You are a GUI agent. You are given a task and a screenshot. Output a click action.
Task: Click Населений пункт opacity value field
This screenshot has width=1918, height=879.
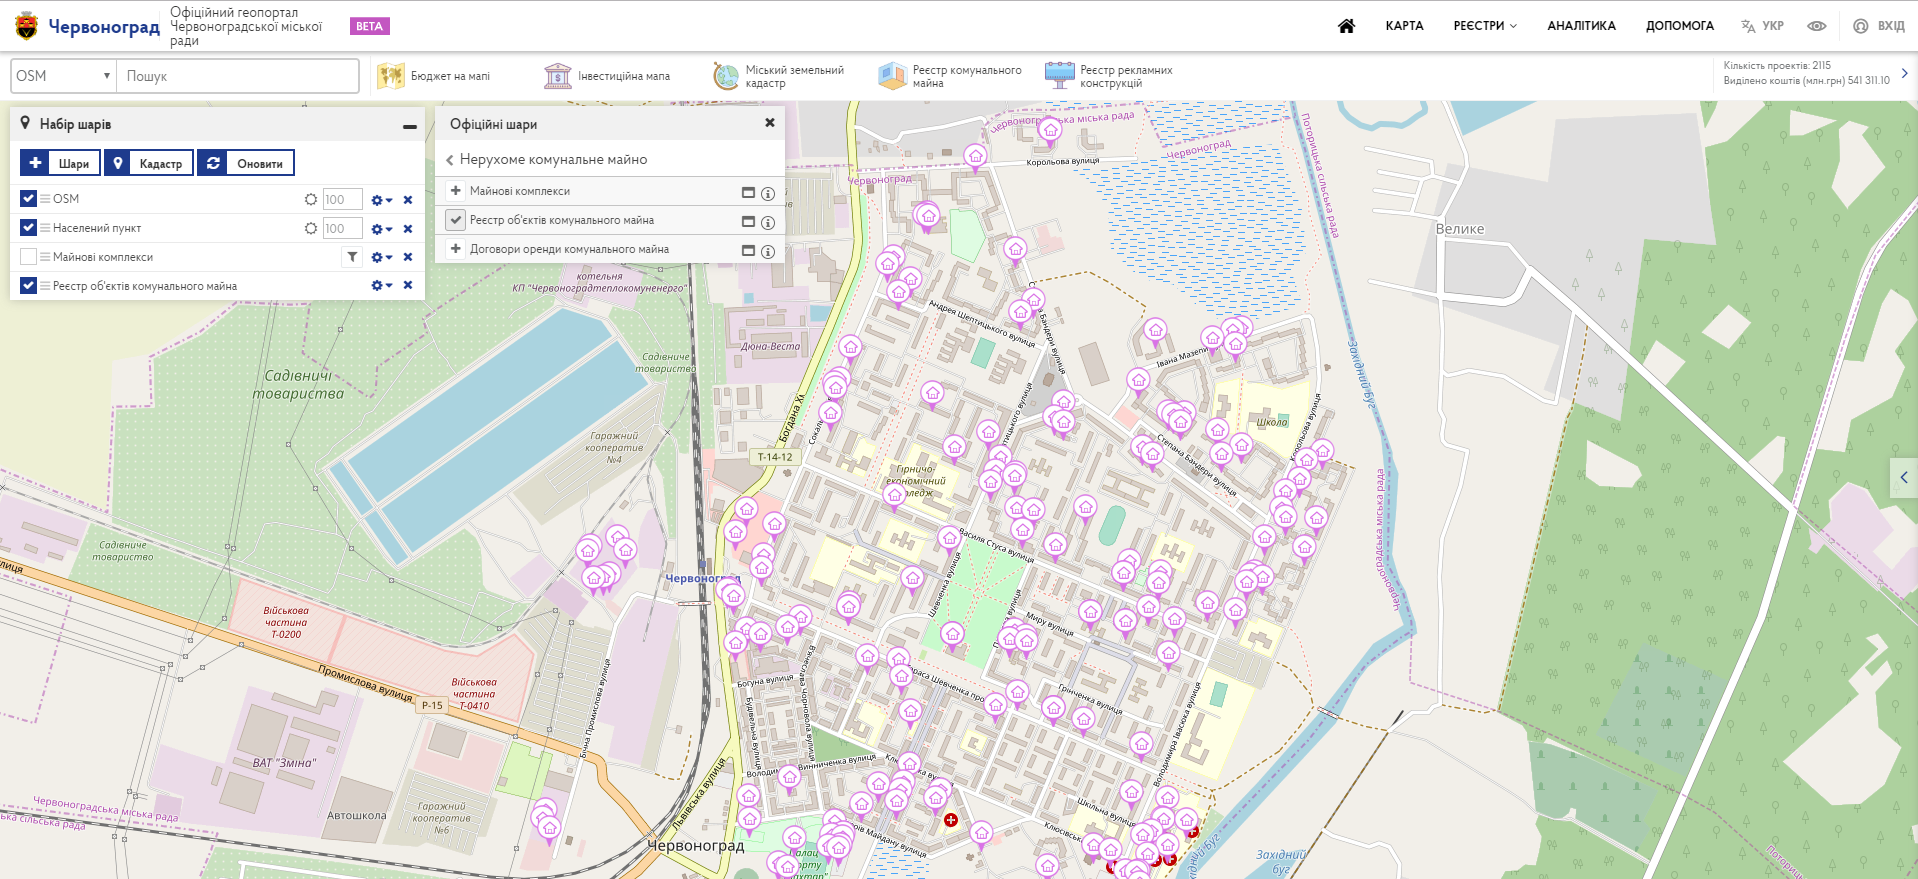pos(343,229)
